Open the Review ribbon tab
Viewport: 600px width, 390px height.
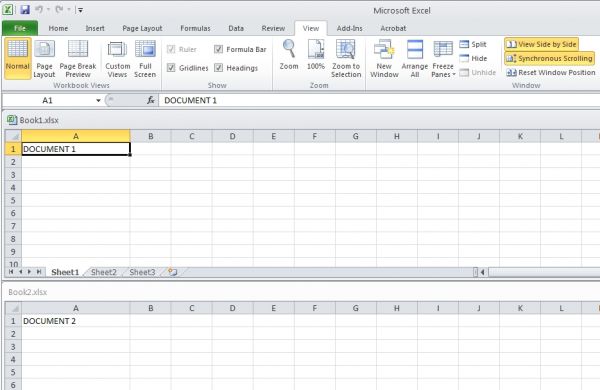(273, 28)
